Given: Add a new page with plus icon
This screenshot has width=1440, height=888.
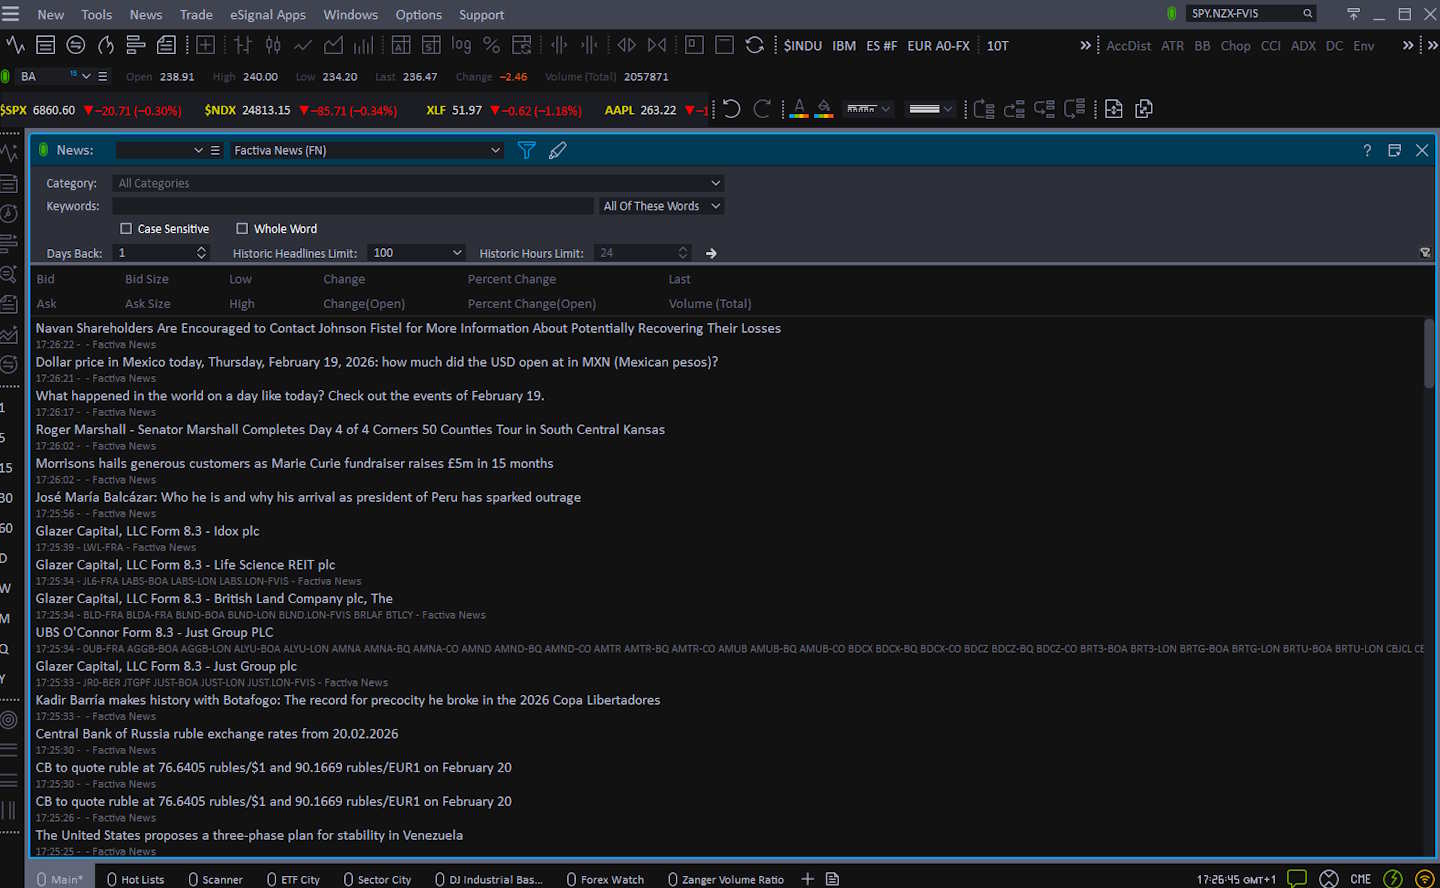Looking at the screenshot, I should click(x=807, y=879).
